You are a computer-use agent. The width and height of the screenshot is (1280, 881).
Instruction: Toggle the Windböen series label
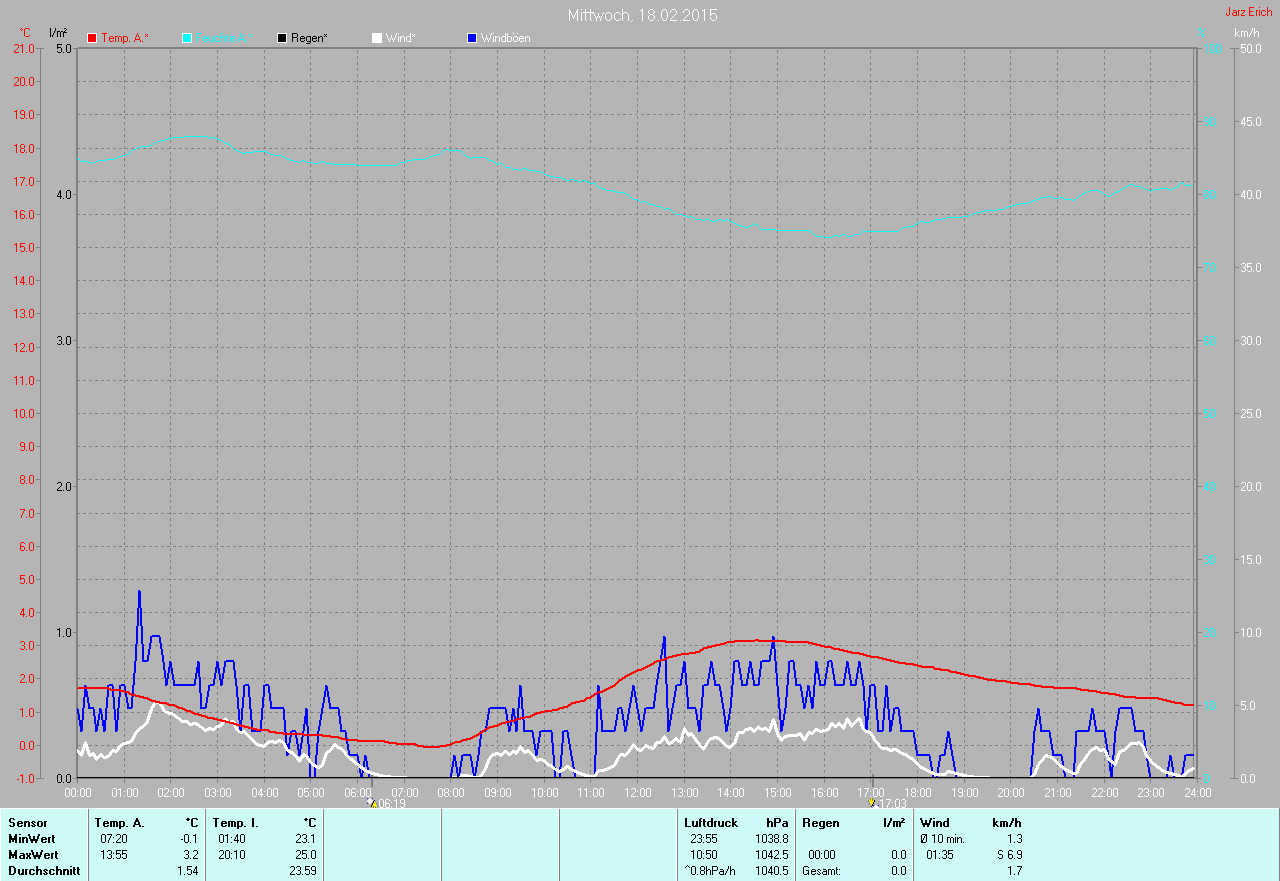(x=505, y=38)
